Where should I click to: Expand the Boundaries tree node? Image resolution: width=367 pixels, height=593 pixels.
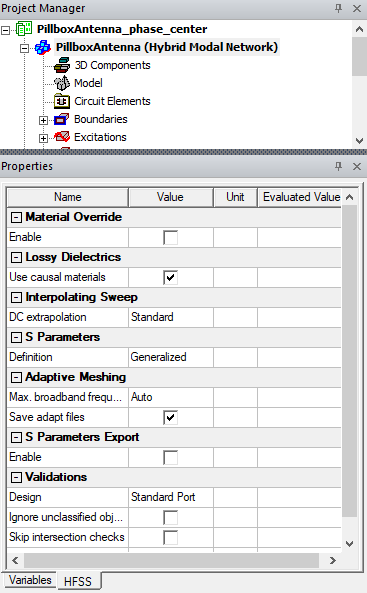tap(44, 120)
